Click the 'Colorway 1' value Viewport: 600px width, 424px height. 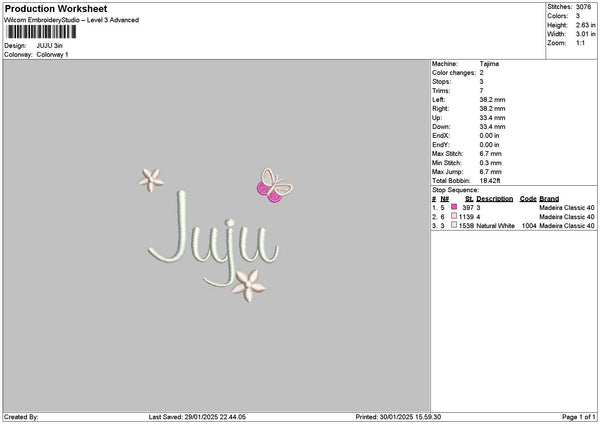52,55
